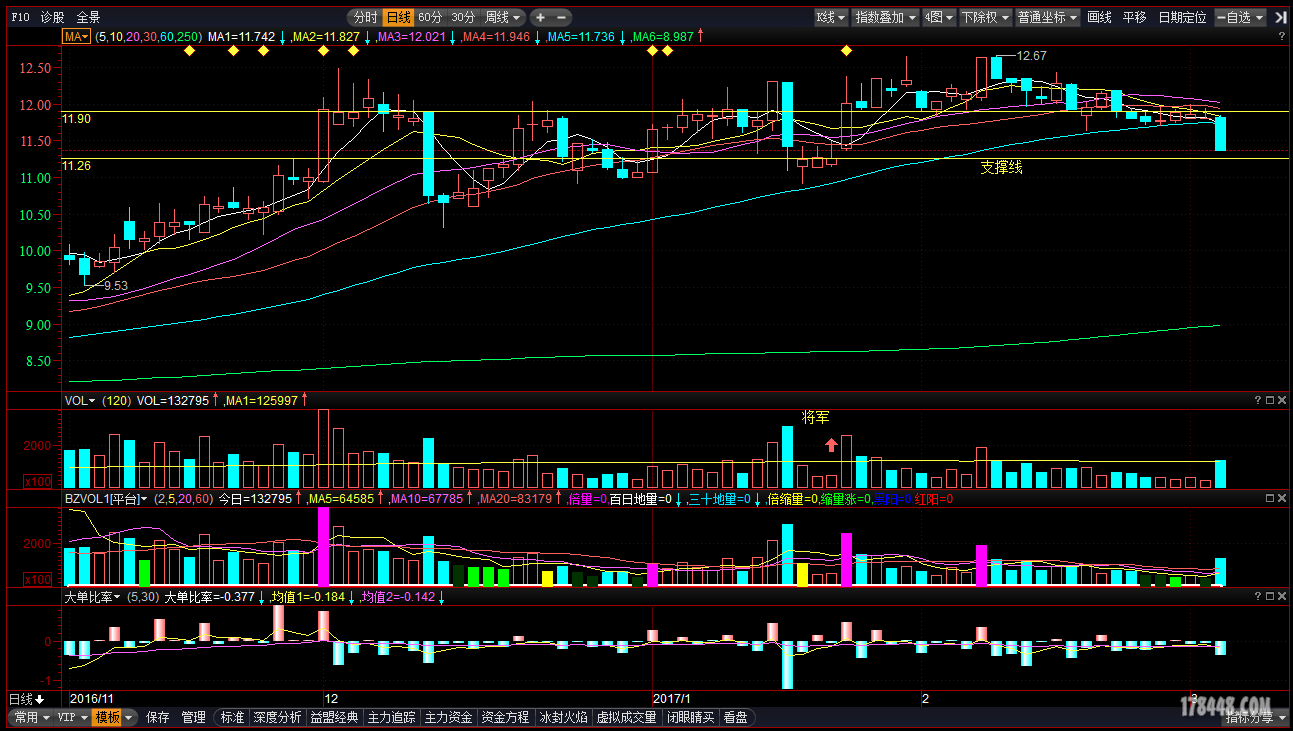Select the 冰封火焰 template tab
Viewport: 1293px width, 731px height.
(x=563, y=717)
